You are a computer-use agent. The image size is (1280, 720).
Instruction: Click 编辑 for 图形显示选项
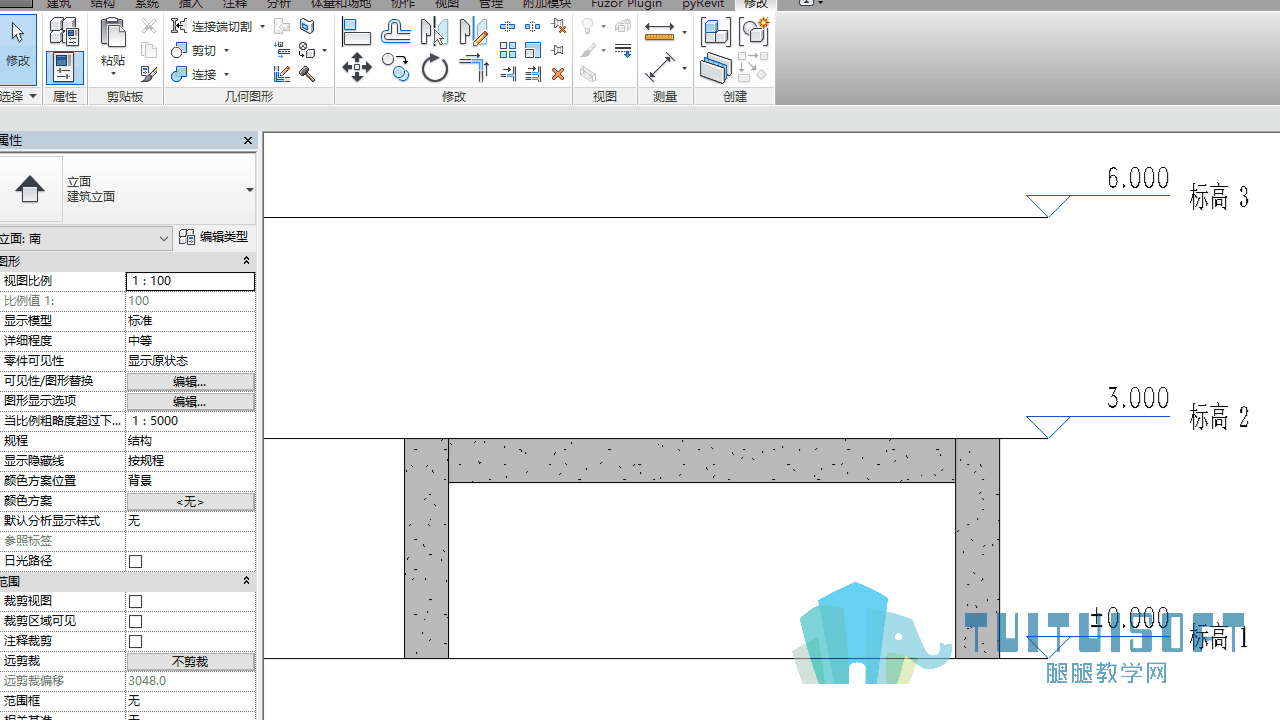pyautogui.click(x=190, y=401)
